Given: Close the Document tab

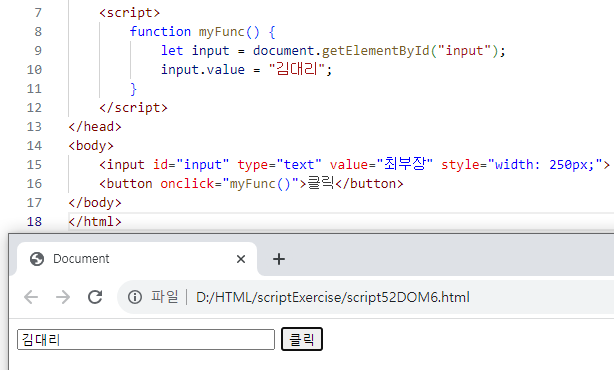Looking at the screenshot, I should [x=241, y=259].
